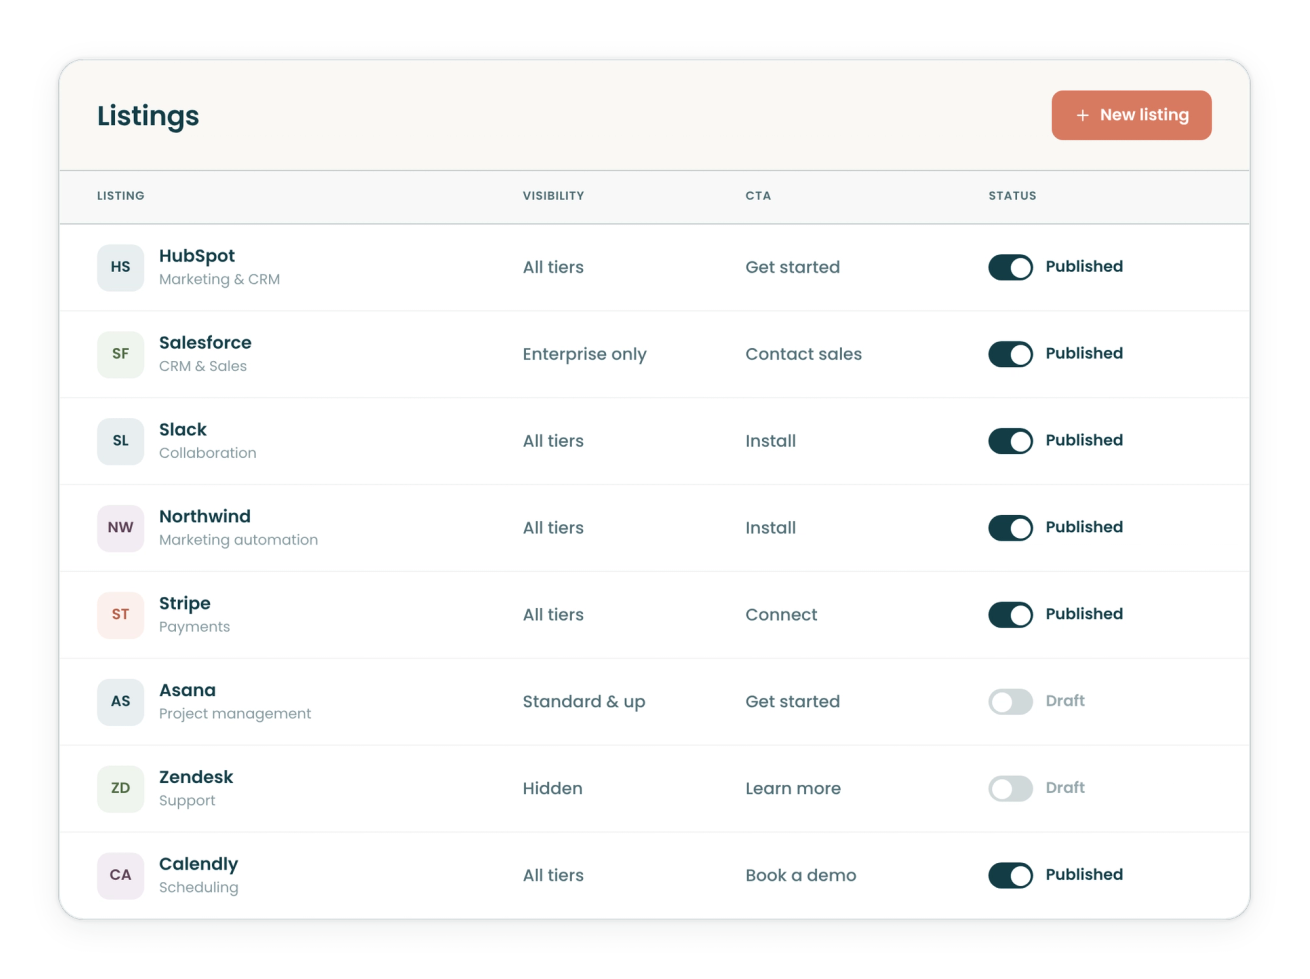The height and width of the screenshot is (979, 1310).
Task: Disable the Slack listing status switch
Action: point(1010,441)
